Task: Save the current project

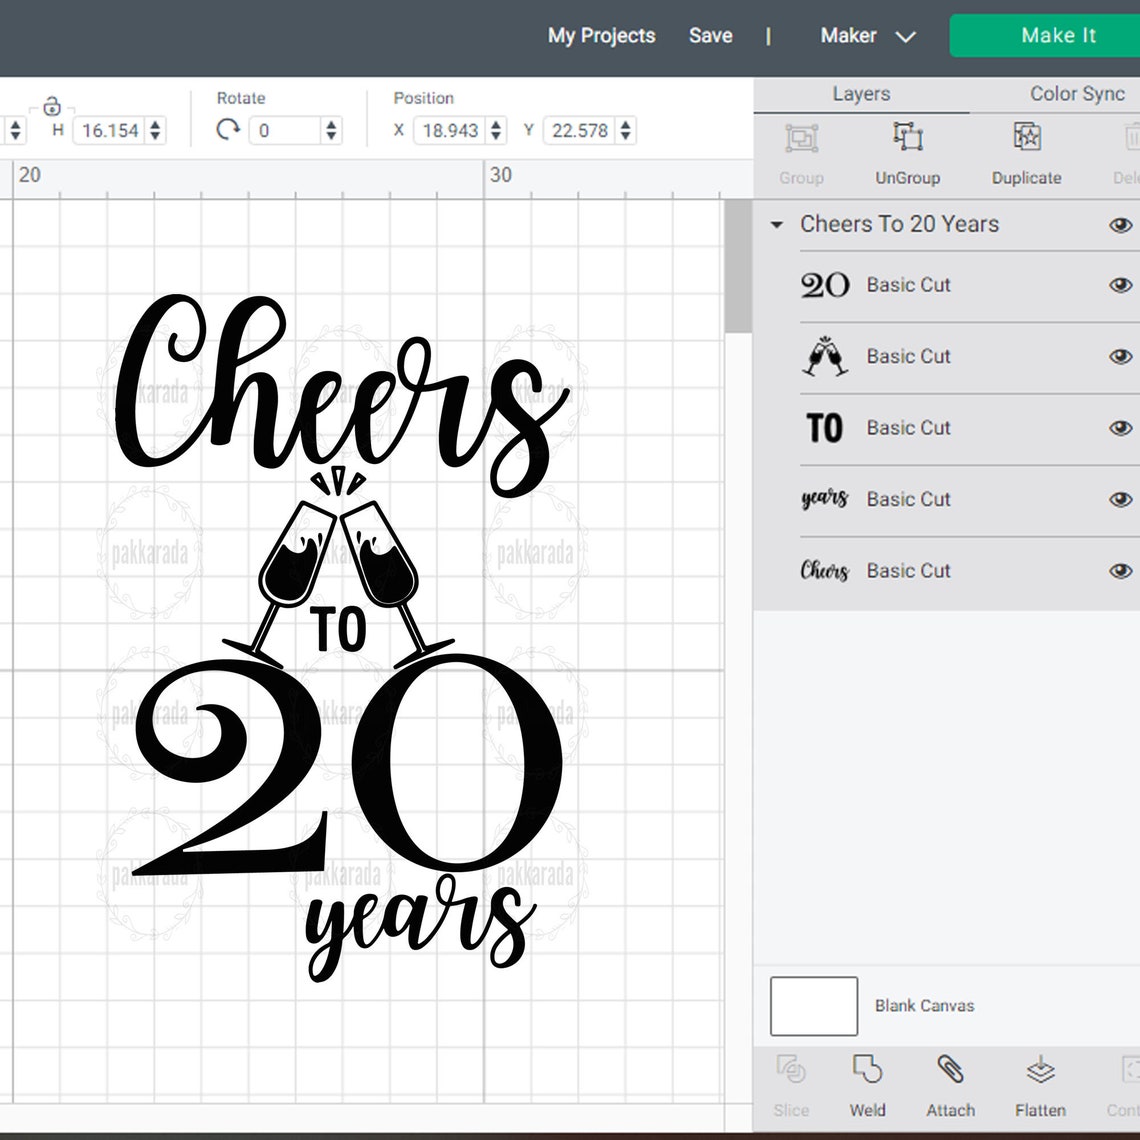Action: 710,35
